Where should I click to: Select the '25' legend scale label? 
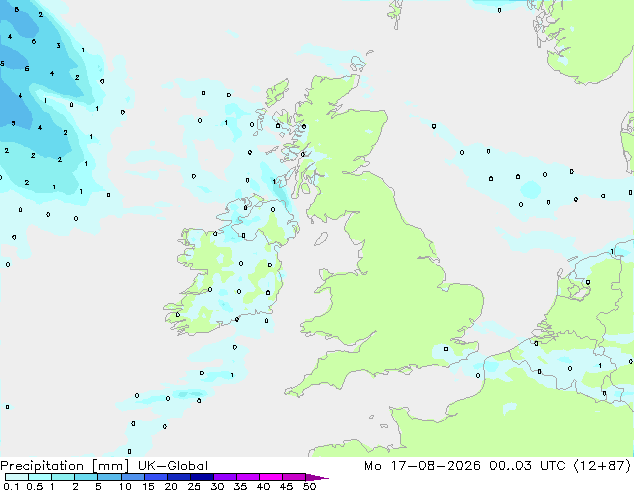point(194,486)
